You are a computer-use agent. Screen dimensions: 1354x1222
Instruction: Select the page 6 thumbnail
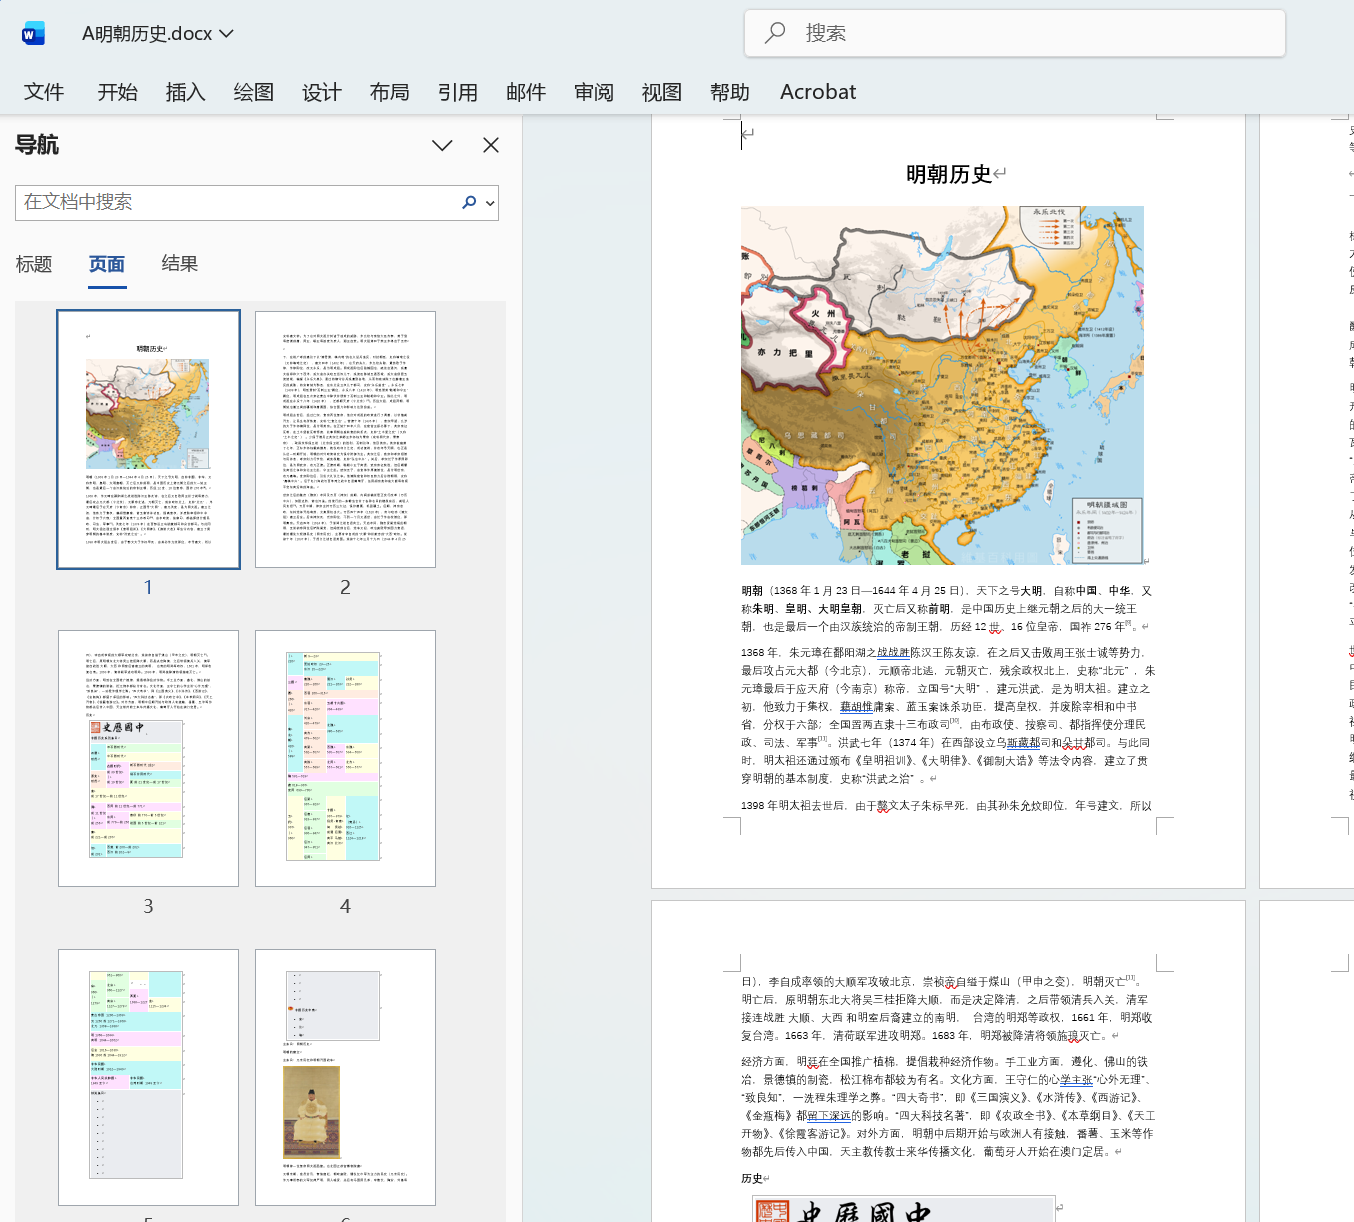[344, 1077]
